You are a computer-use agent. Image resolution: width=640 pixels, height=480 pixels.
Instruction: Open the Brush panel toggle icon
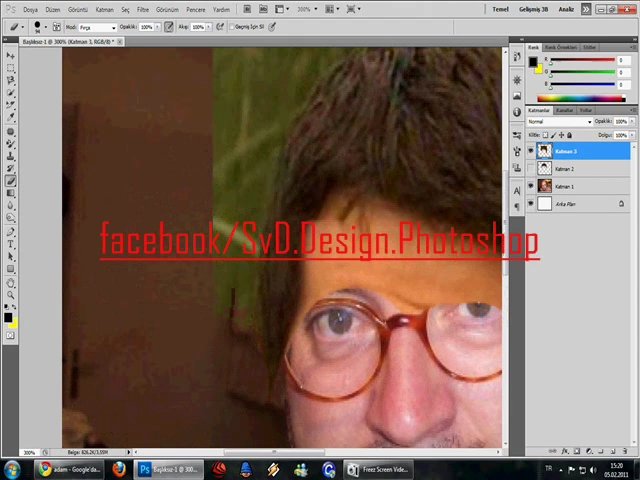point(56,27)
